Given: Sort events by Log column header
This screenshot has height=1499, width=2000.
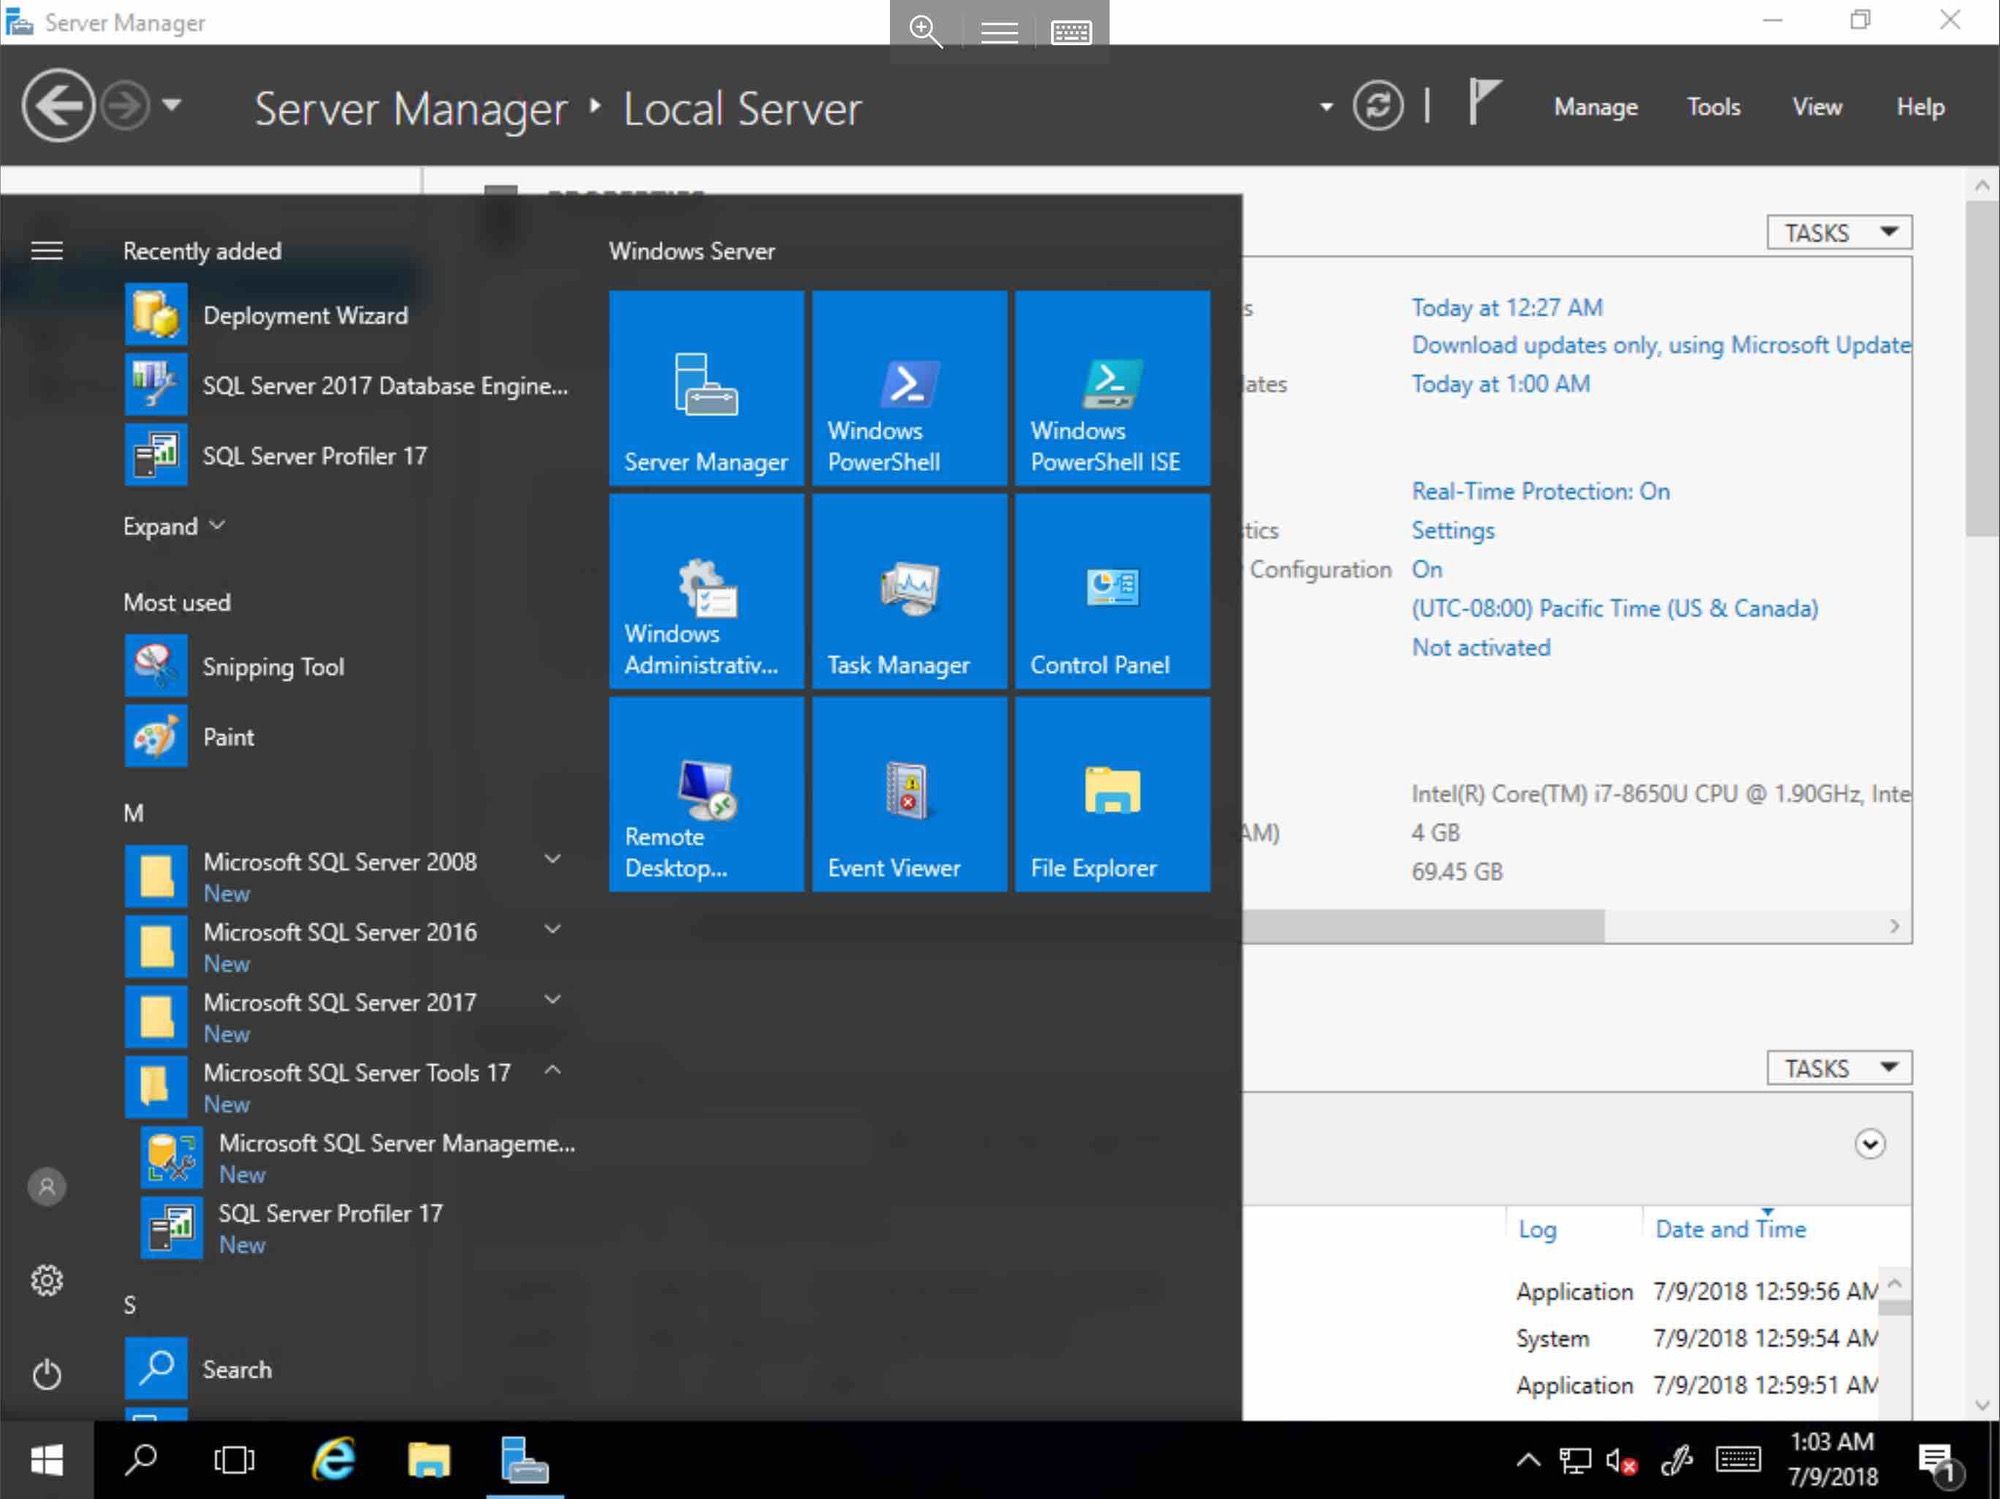Looking at the screenshot, I should pos(1537,1229).
